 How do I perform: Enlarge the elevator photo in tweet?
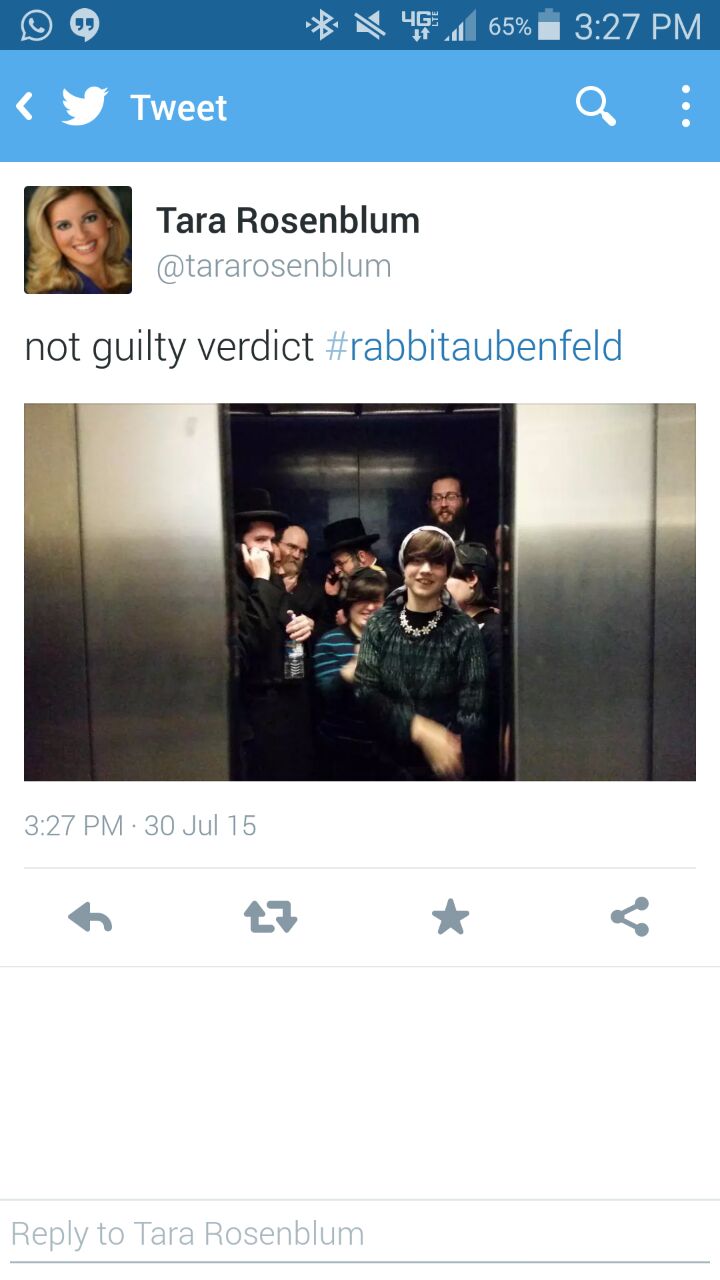(360, 592)
